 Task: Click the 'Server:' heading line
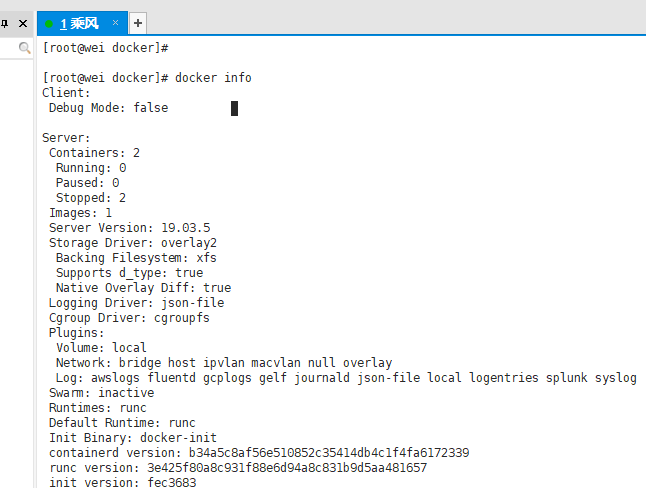pos(66,138)
